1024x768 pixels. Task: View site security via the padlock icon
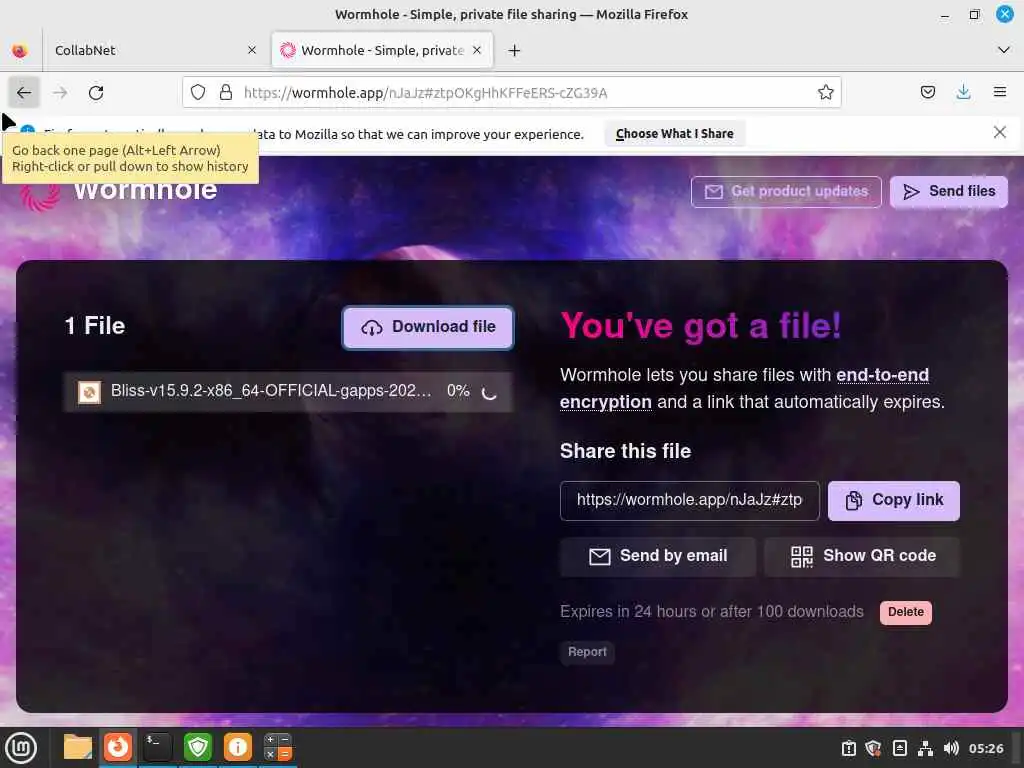(226, 92)
